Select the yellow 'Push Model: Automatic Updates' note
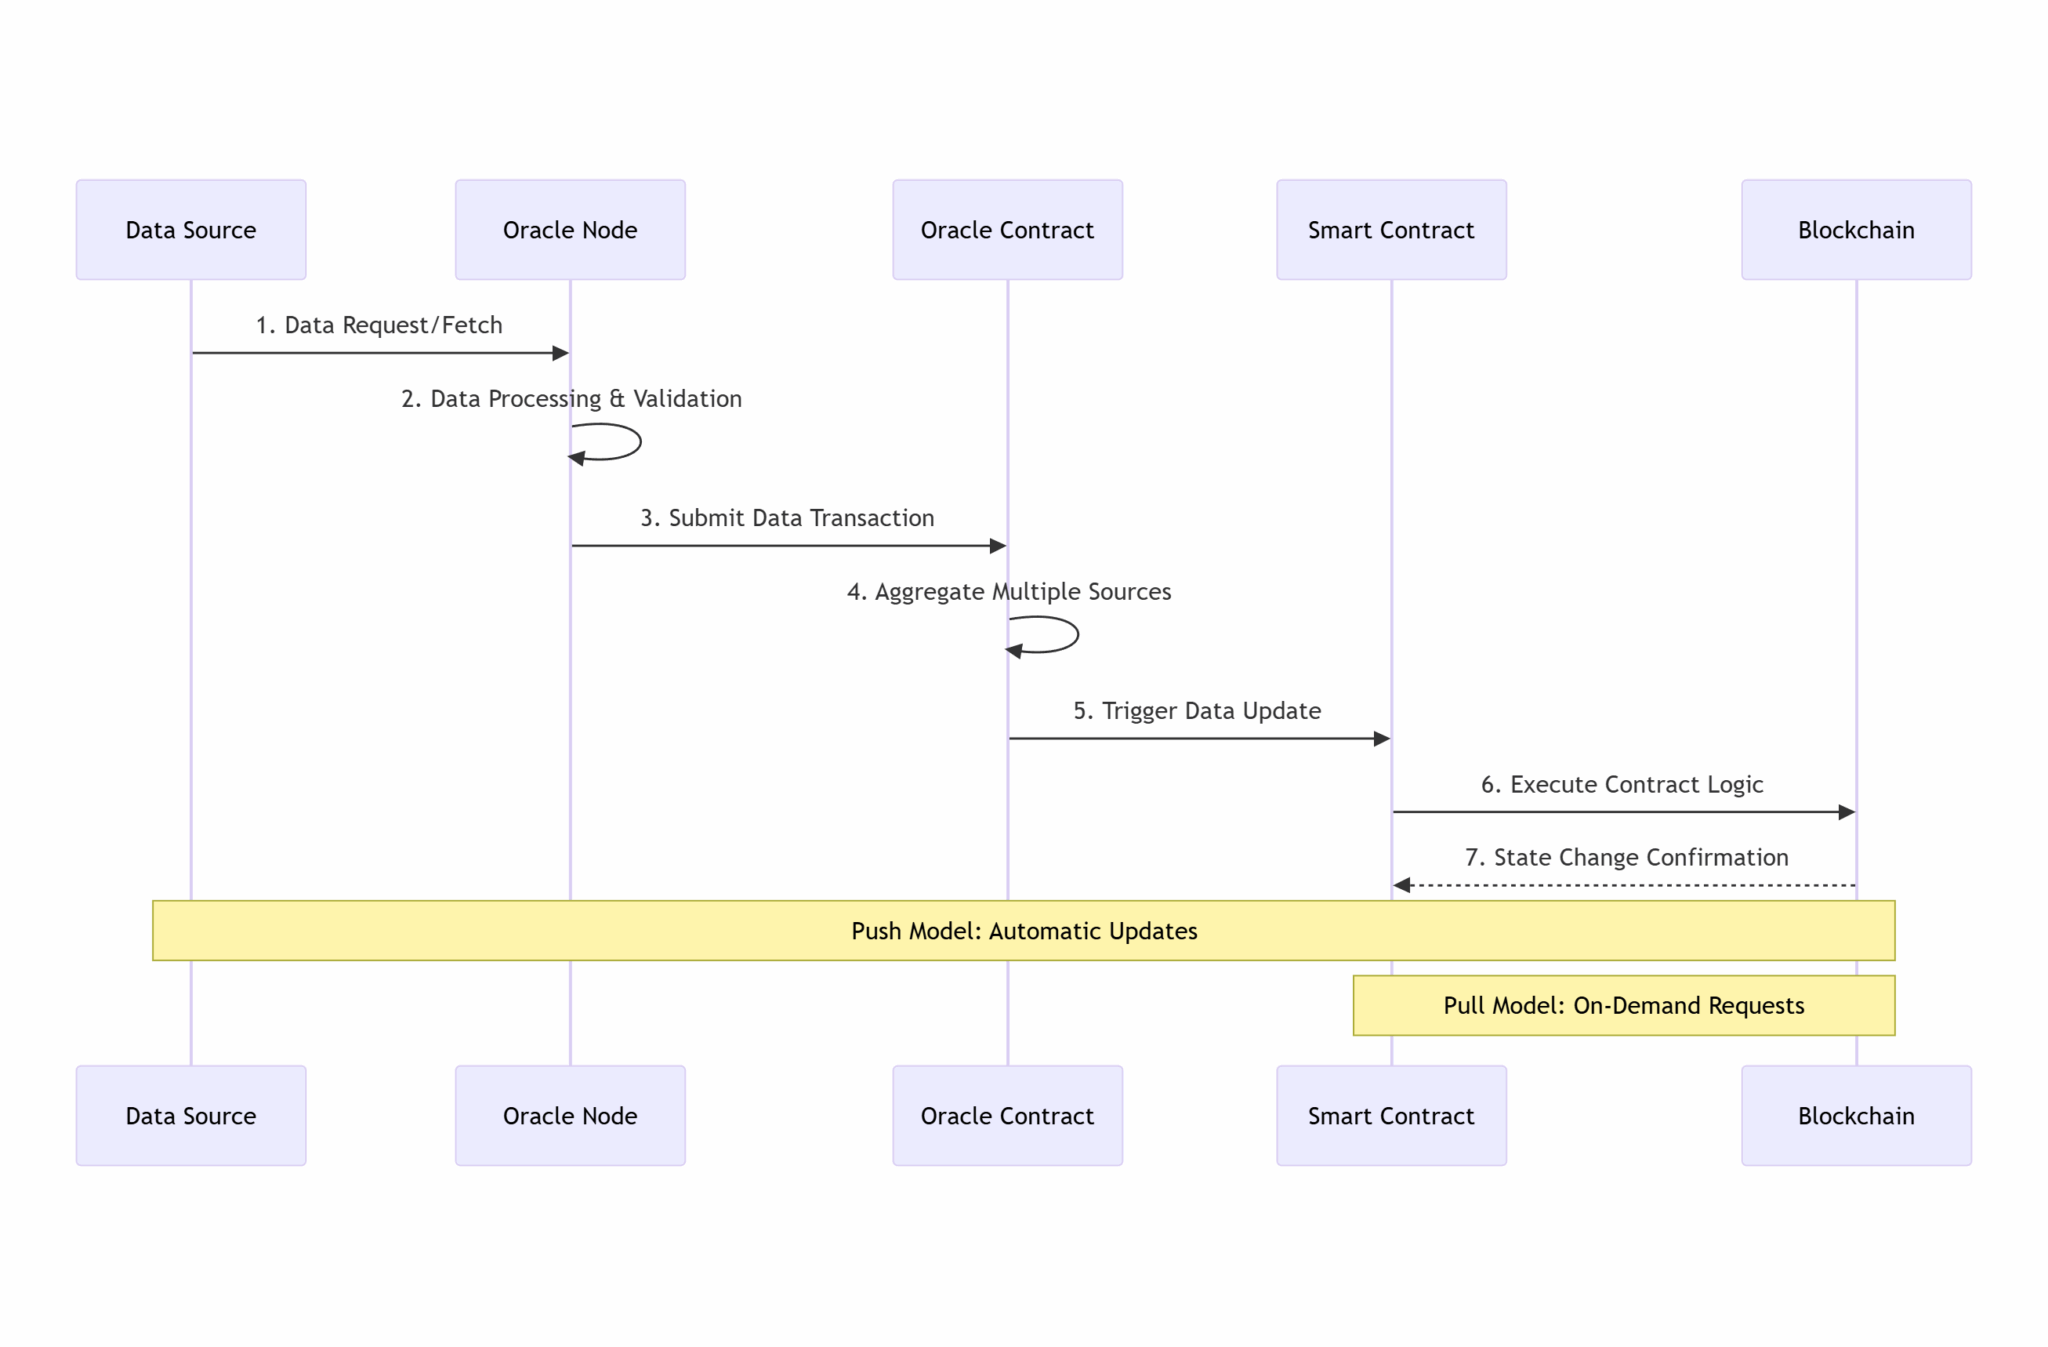Screen dimensions: 2048x1347 (1023, 931)
